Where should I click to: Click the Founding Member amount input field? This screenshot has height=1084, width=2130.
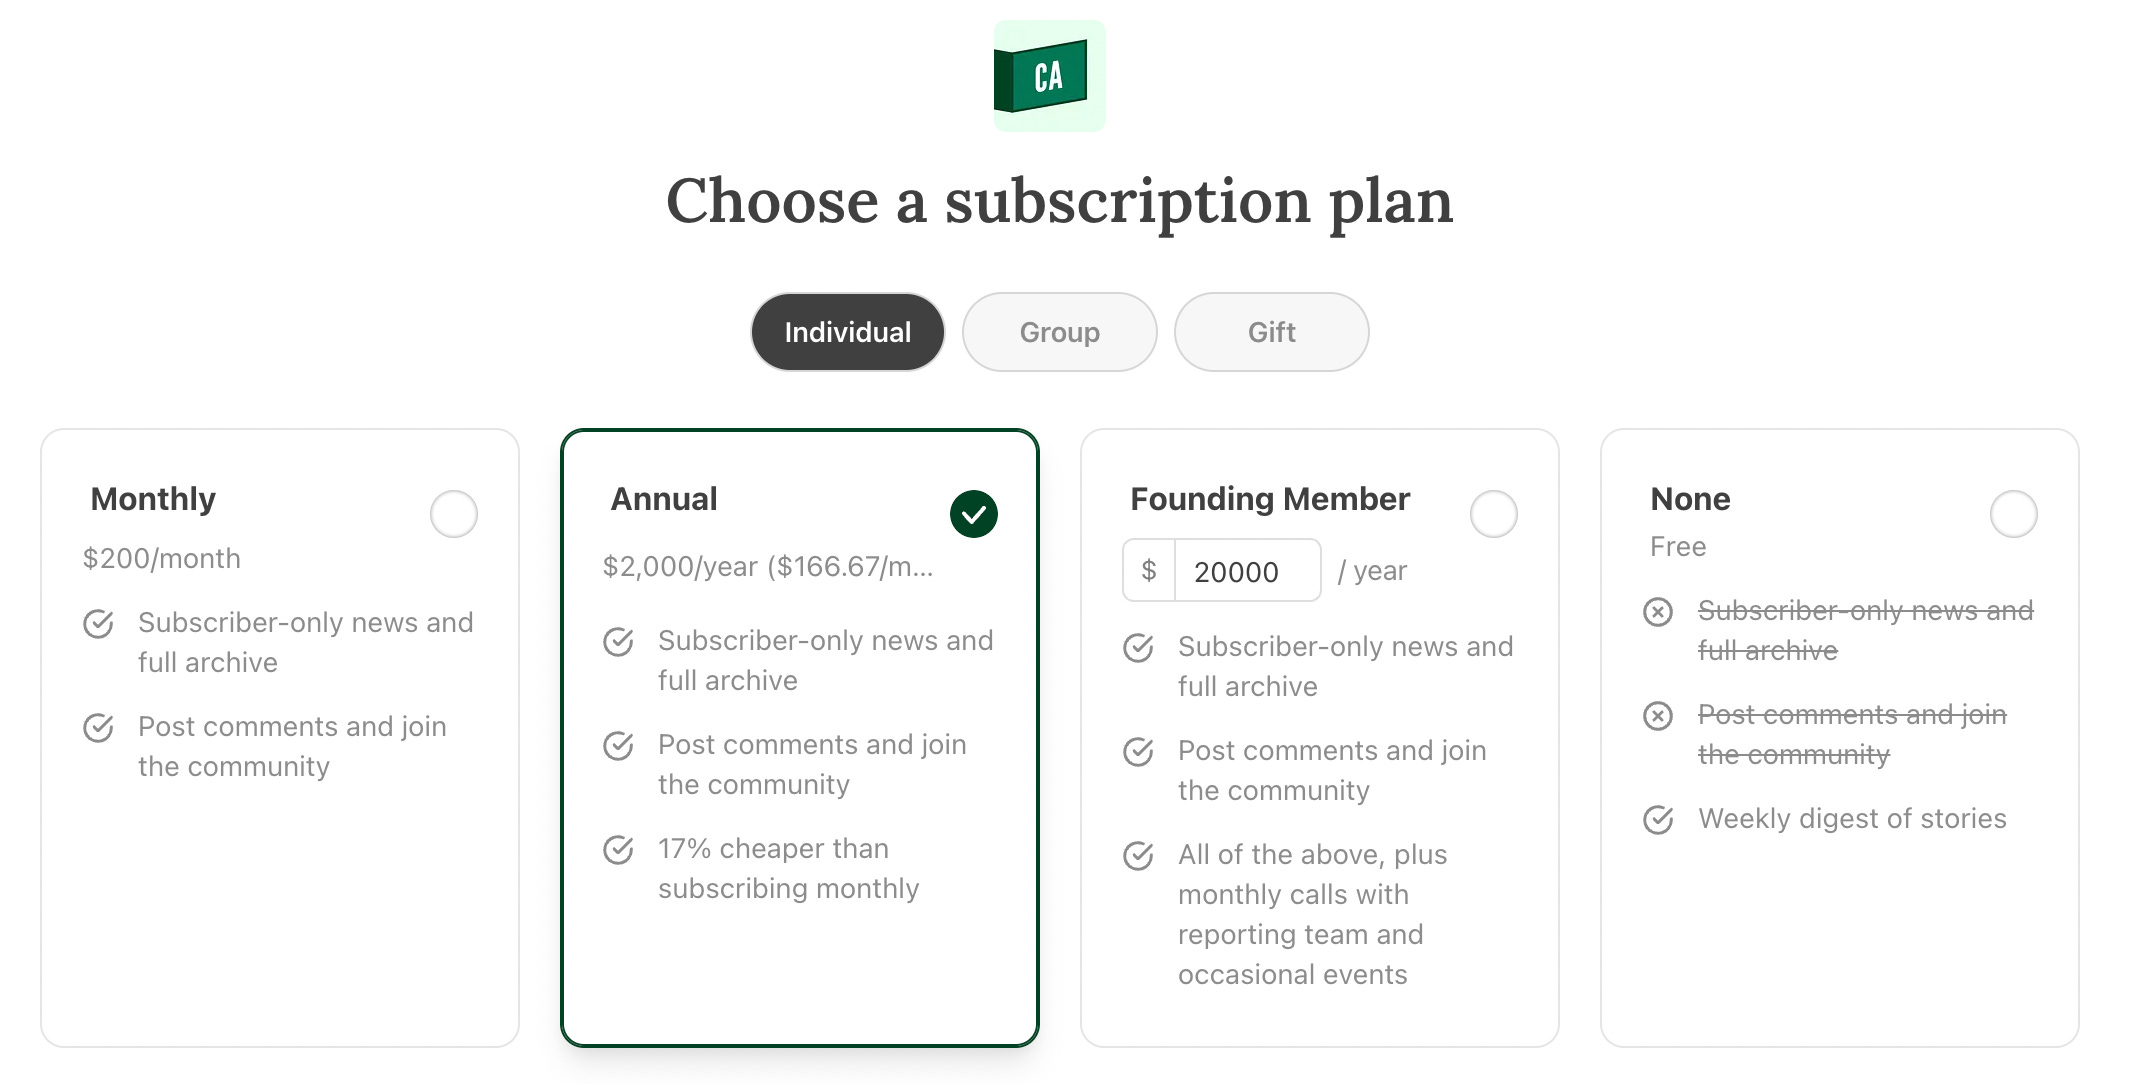[x=1246, y=570]
